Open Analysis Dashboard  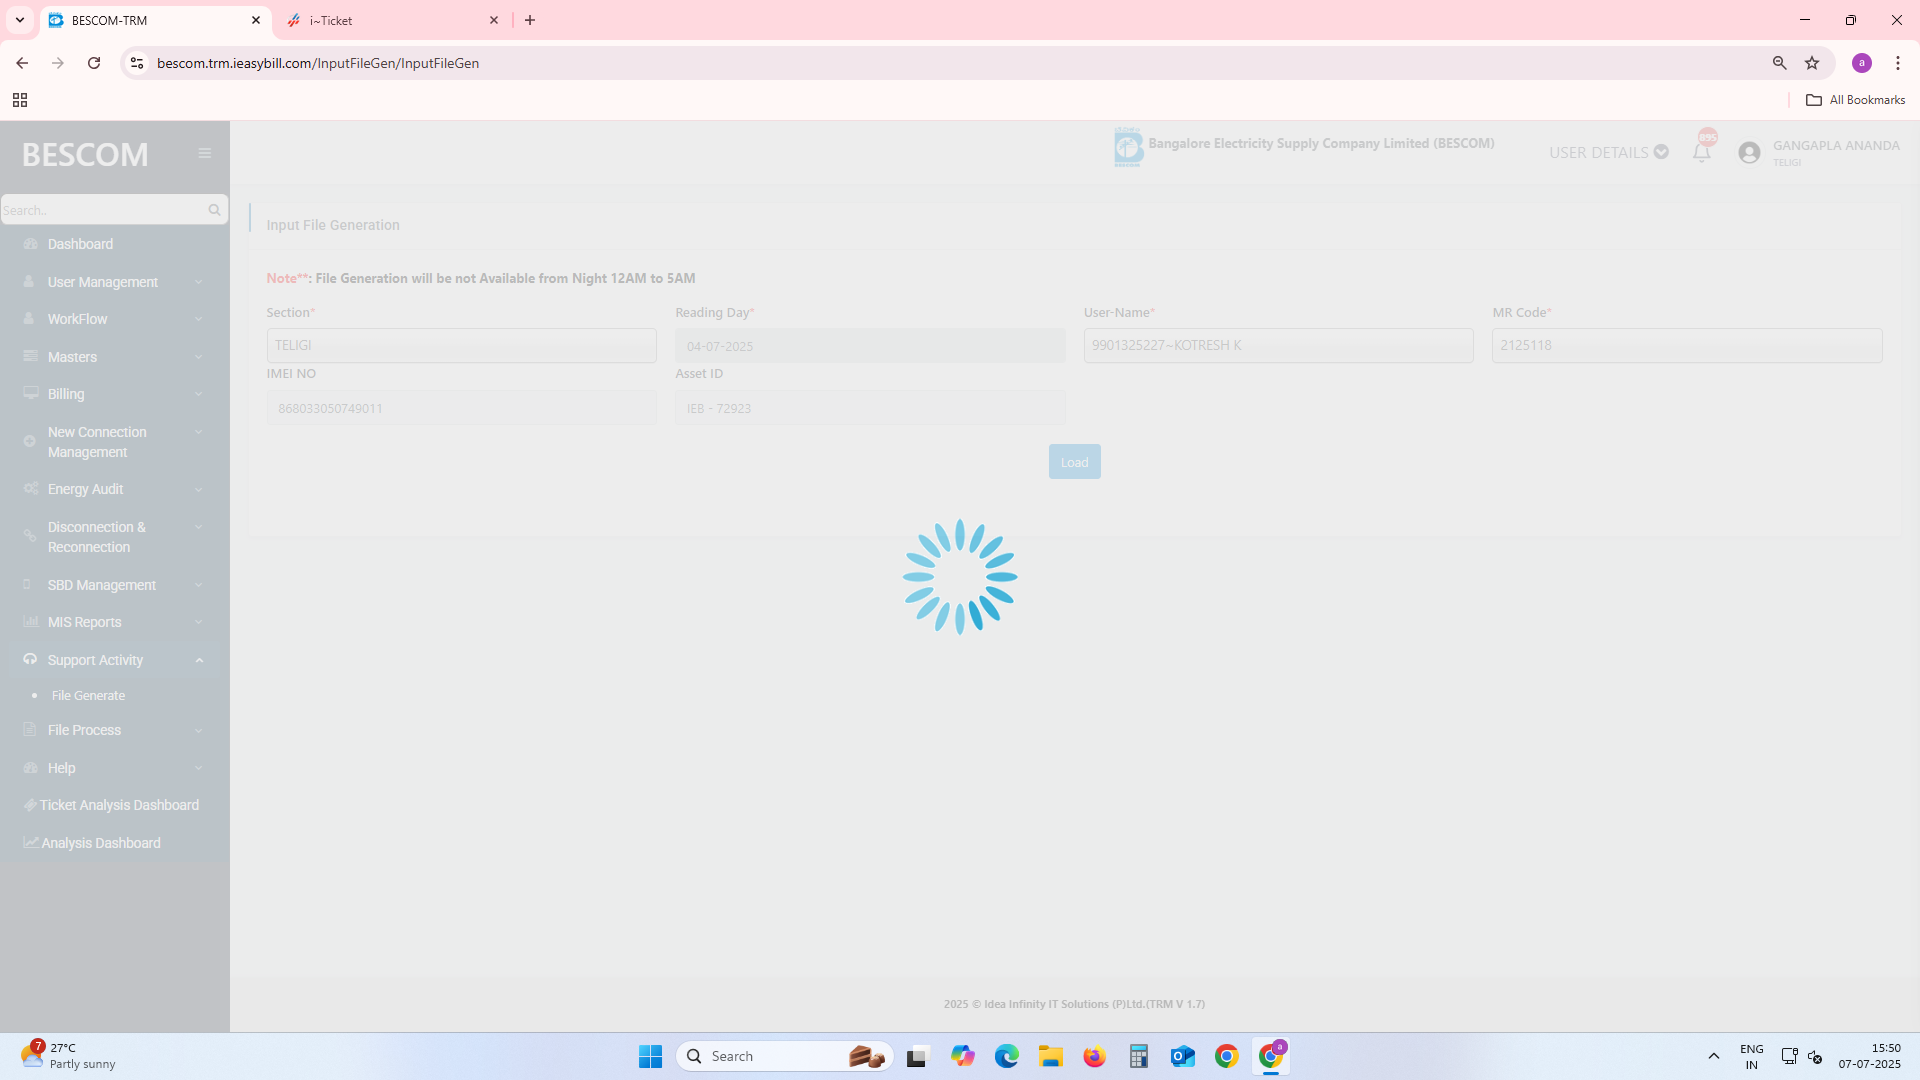101,843
